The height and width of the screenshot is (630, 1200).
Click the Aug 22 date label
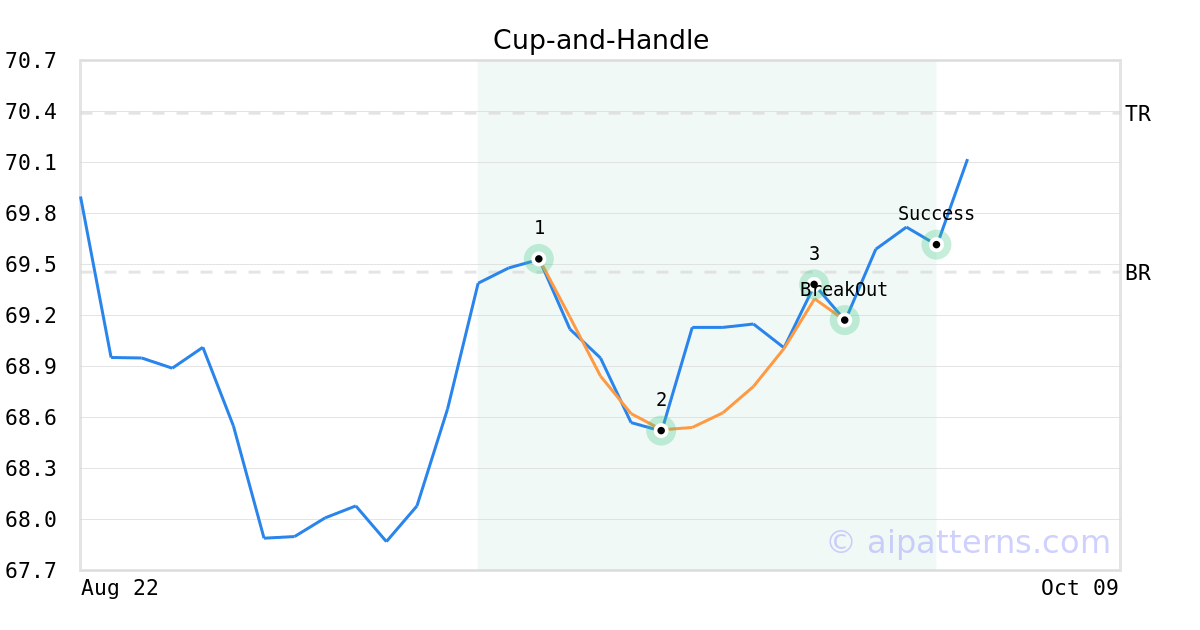pyautogui.click(x=119, y=588)
